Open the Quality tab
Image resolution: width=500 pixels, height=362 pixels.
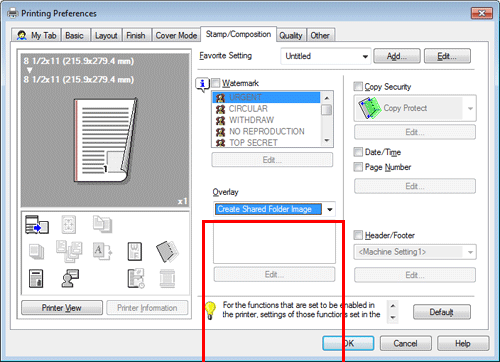[x=291, y=35]
